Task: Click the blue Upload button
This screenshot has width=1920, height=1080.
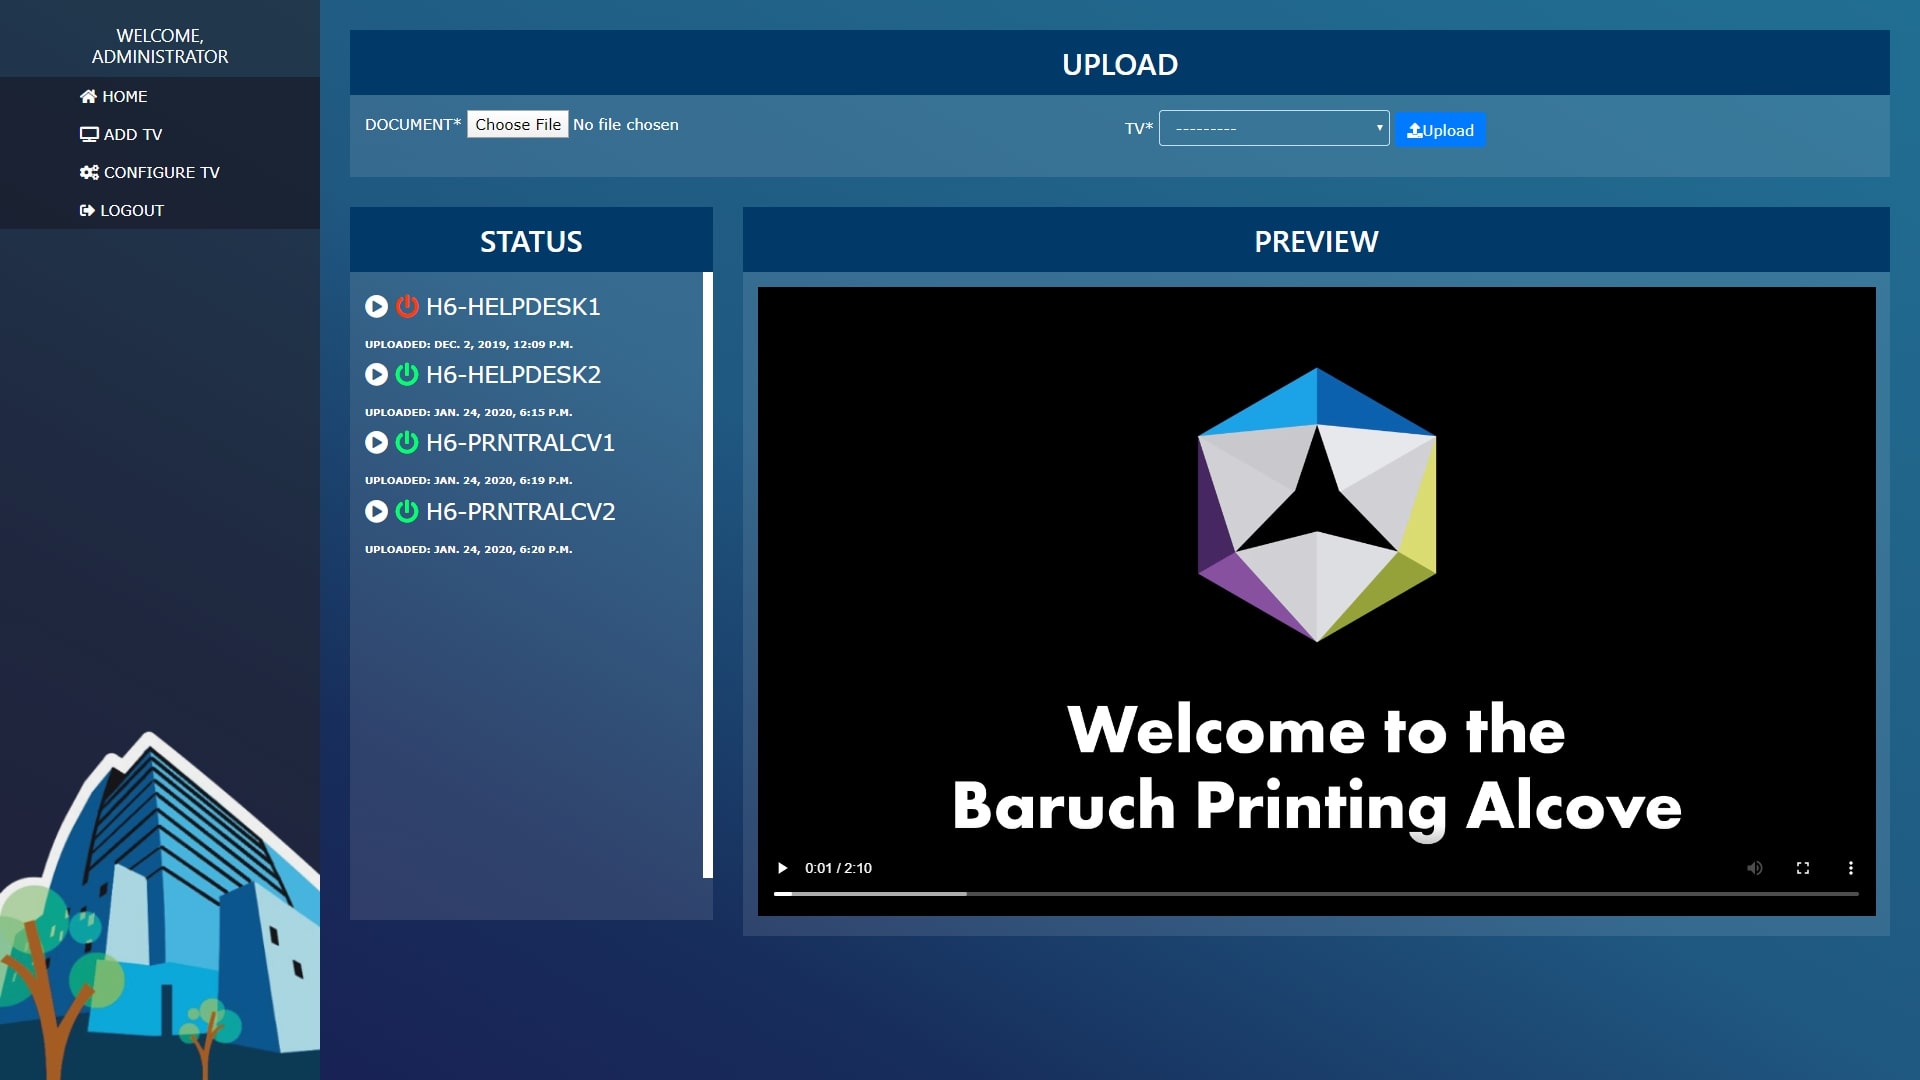Action: point(1440,130)
